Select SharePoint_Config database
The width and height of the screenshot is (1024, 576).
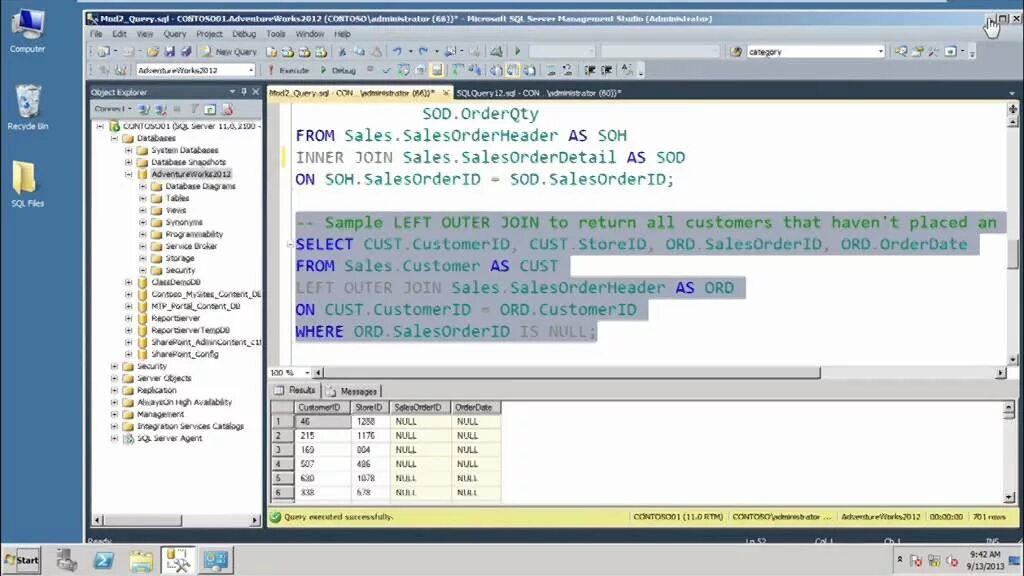(x=185, y=354)
